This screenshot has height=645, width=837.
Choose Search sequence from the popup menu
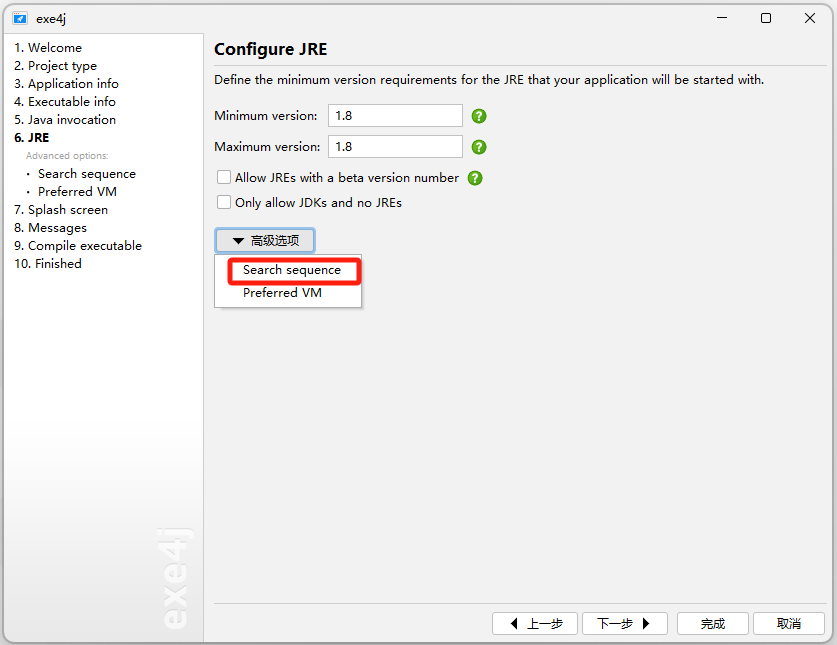click(291, 270)
